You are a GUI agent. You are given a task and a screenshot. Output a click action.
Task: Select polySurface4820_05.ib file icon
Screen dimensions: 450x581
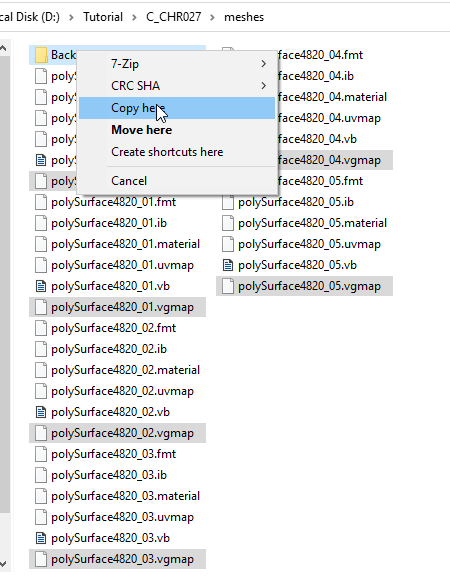228,202
